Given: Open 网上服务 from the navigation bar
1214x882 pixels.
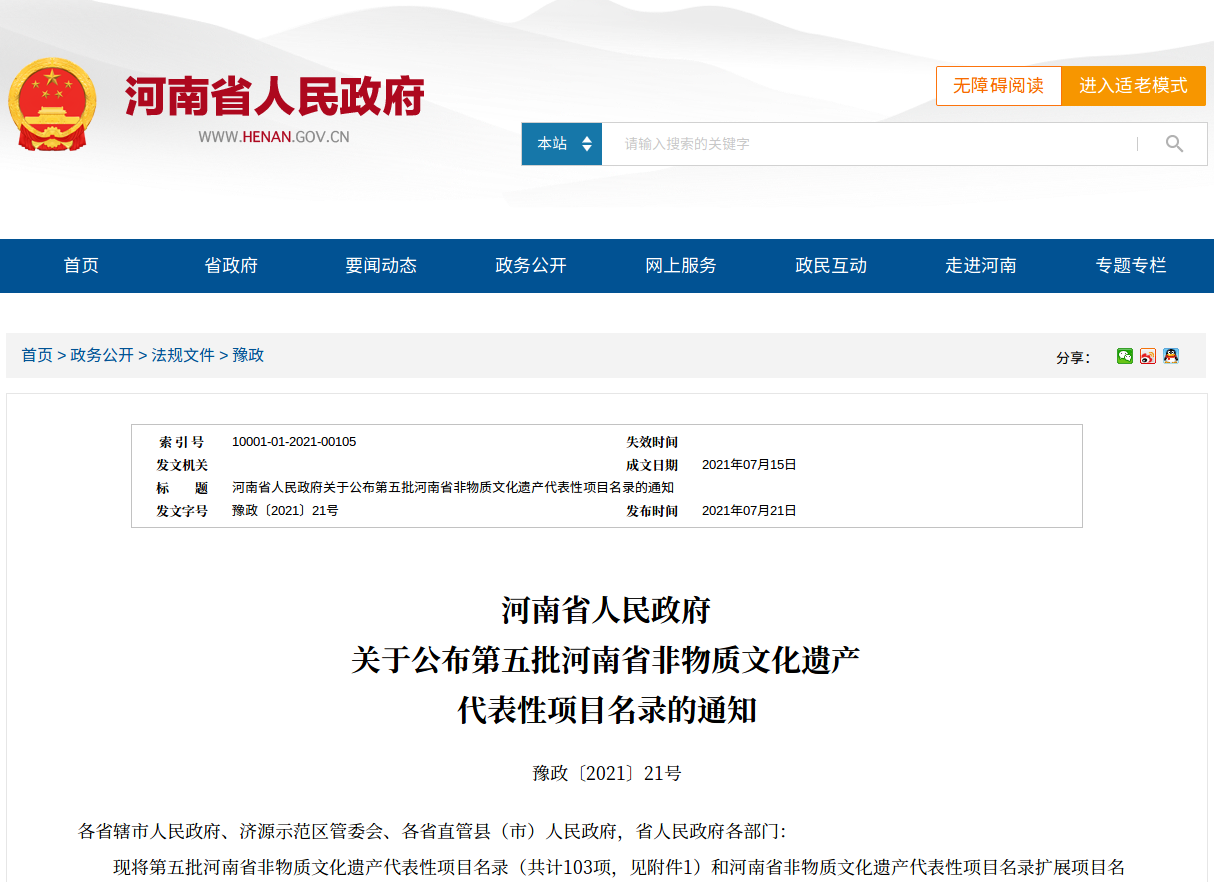Looking at the screenshot, I should [681, 266].
